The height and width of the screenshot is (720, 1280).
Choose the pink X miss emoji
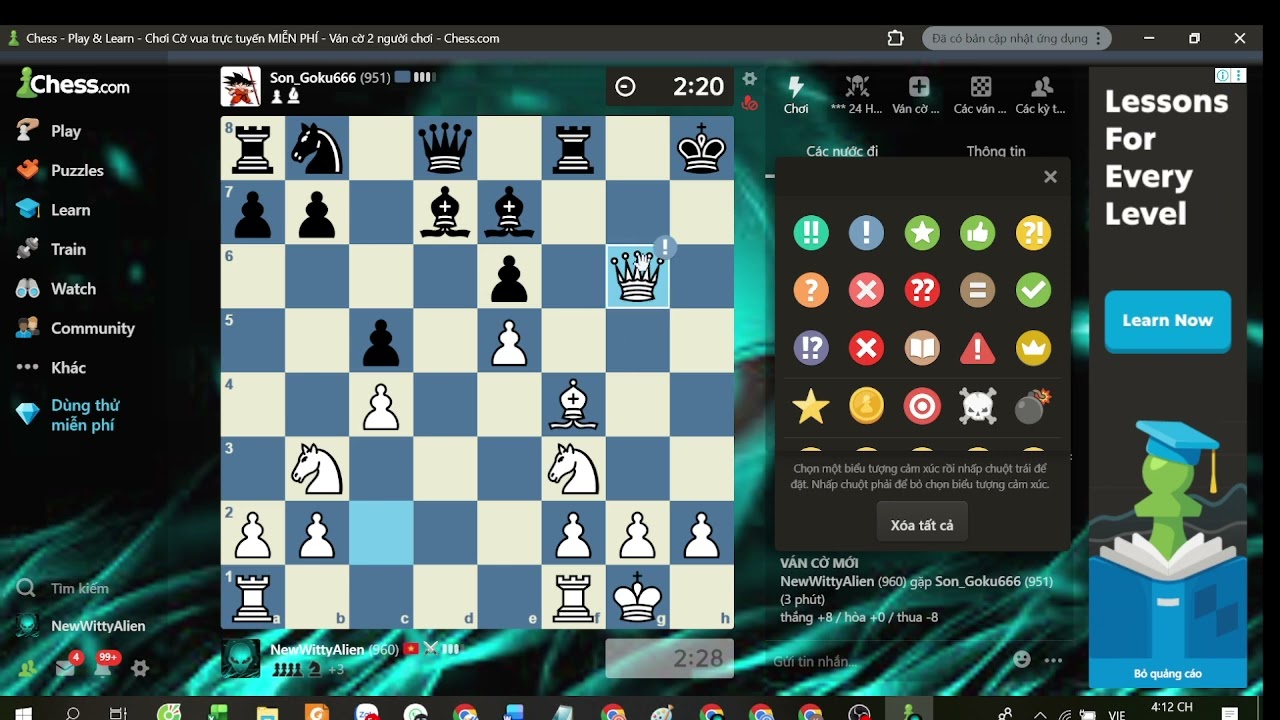pos(866,290)
